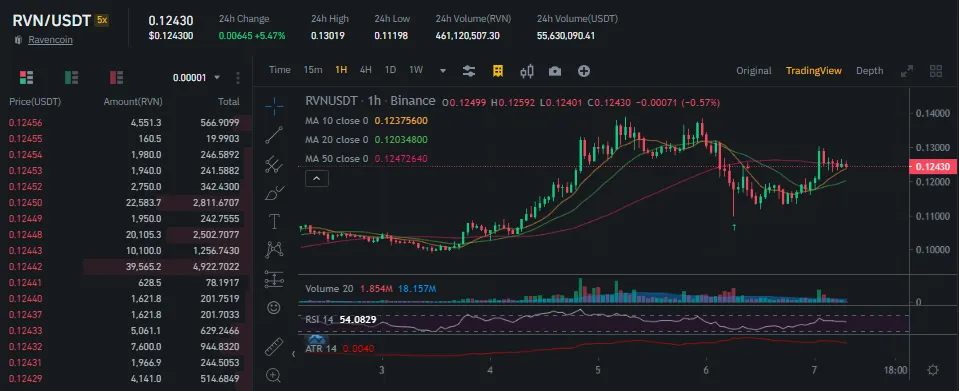Click the blue chart icon above ATR

[316, 339]
